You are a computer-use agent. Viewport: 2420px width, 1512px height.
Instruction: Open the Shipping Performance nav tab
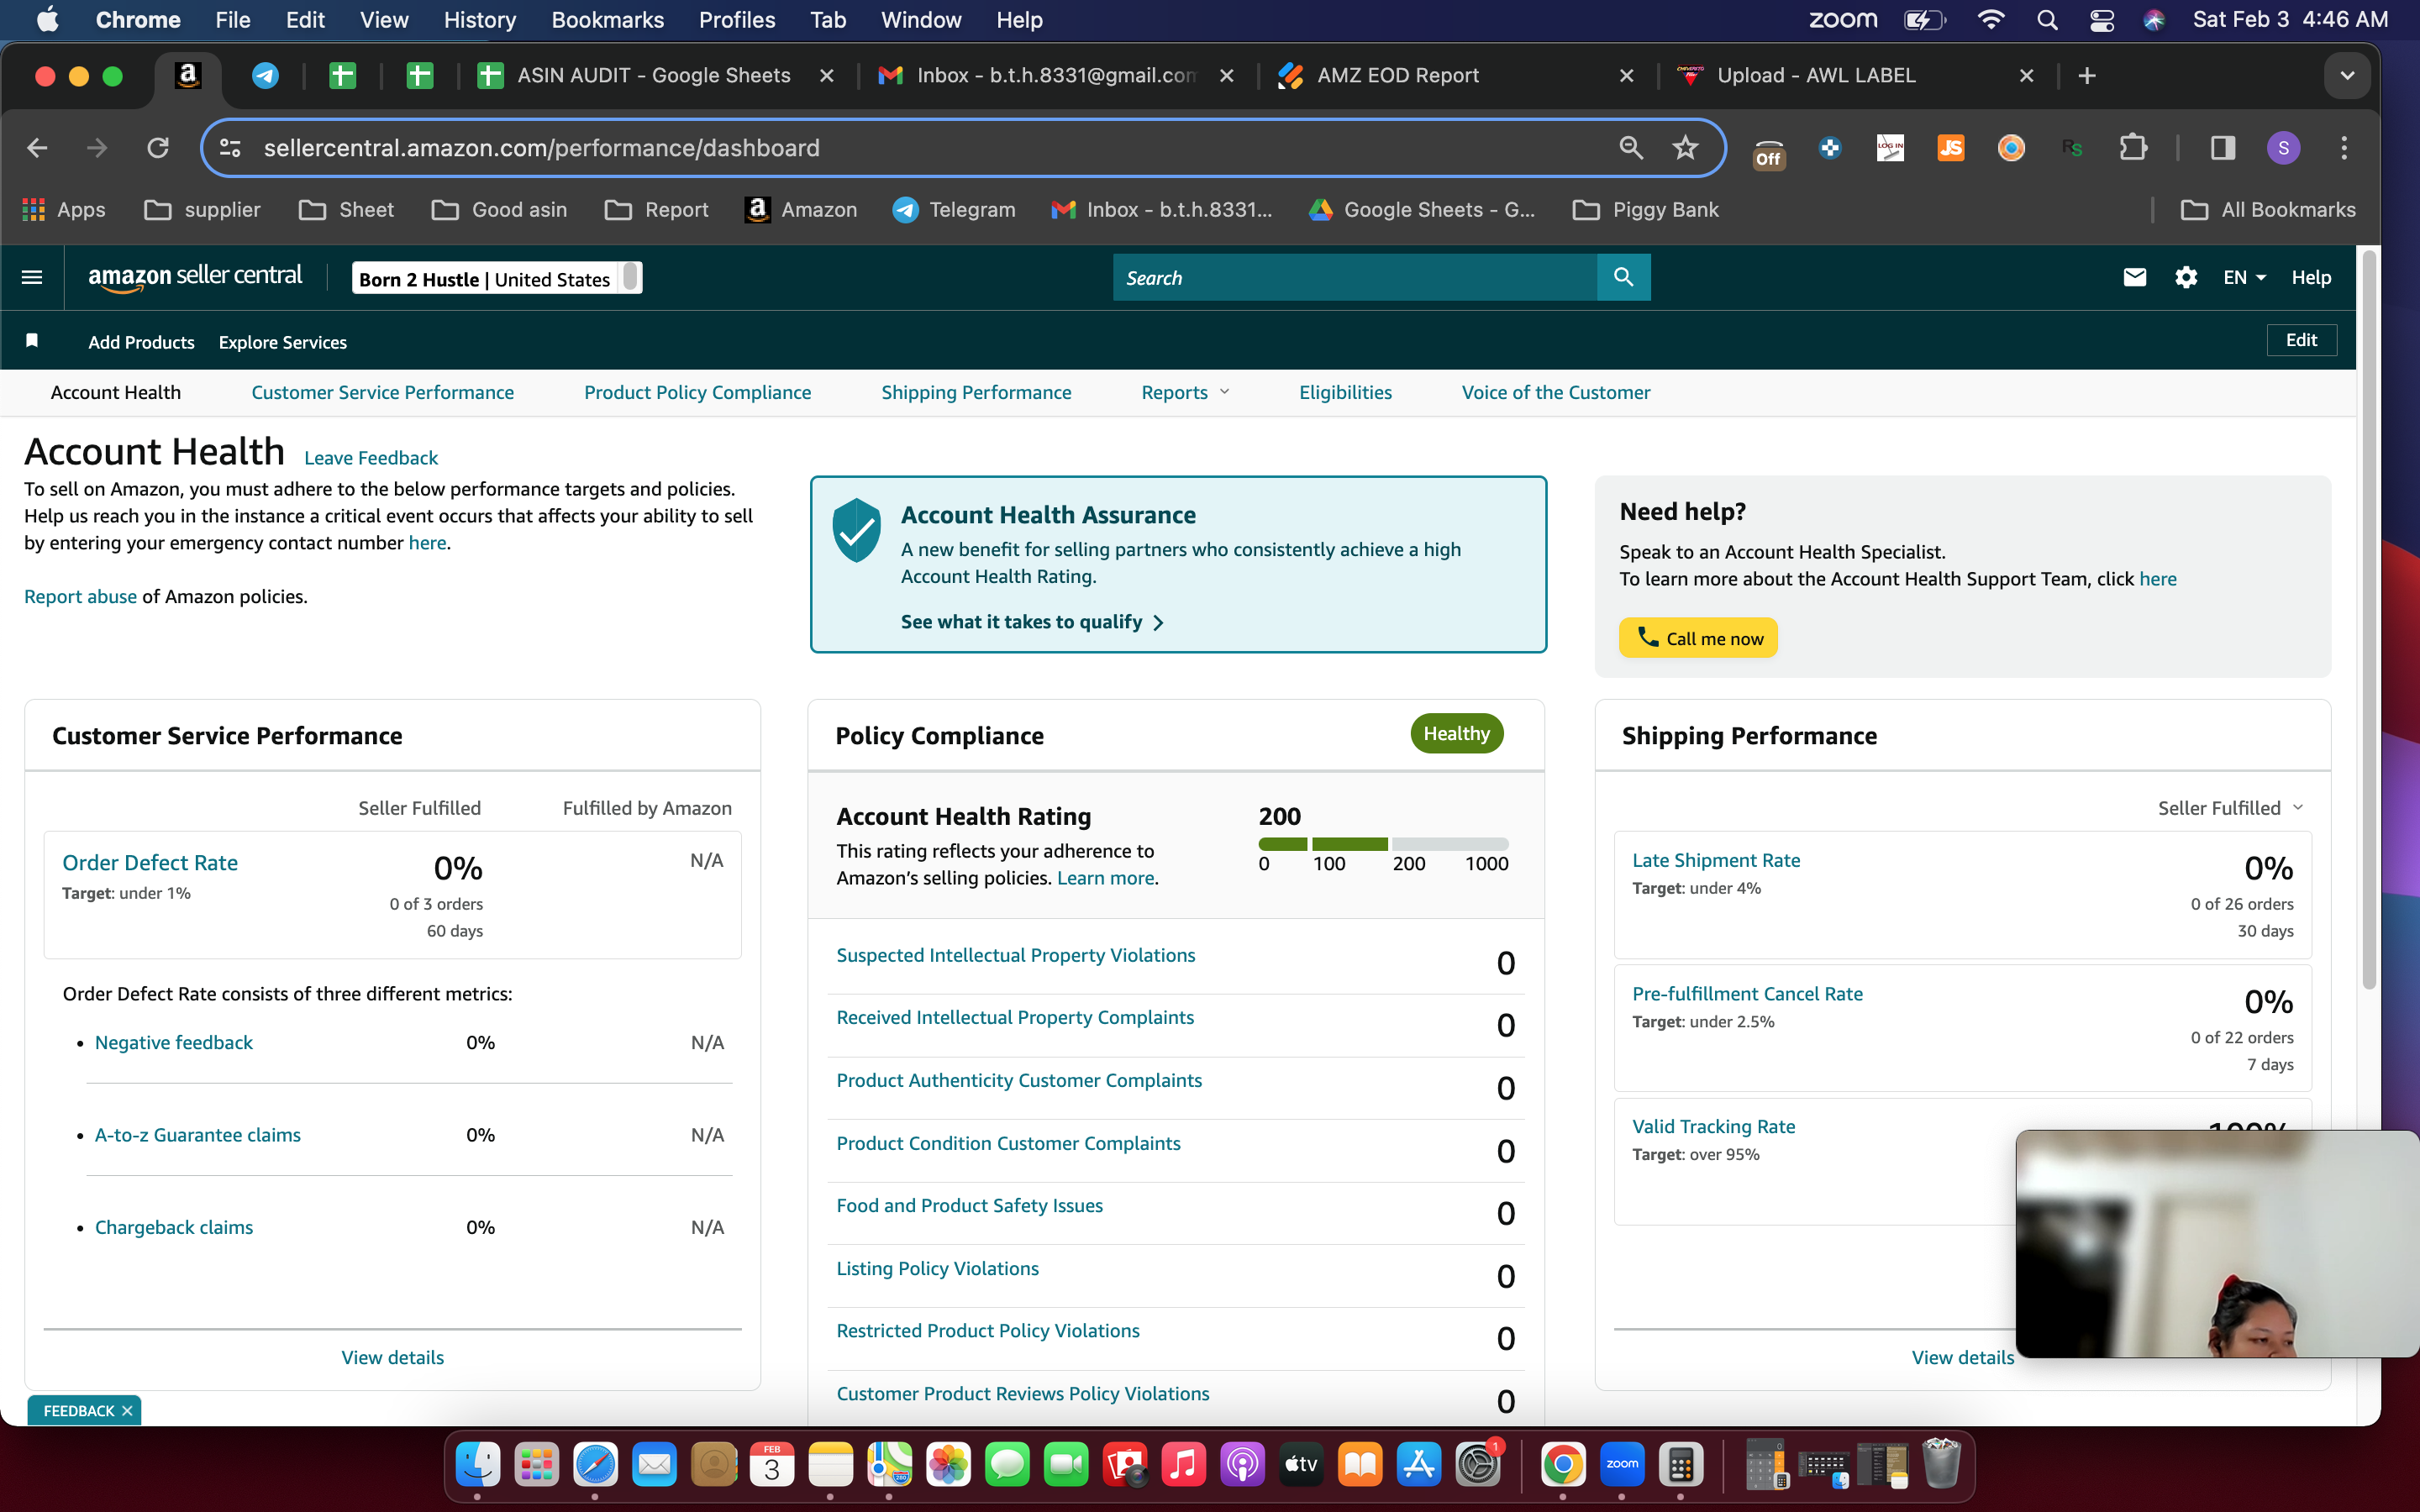(976, 393)
